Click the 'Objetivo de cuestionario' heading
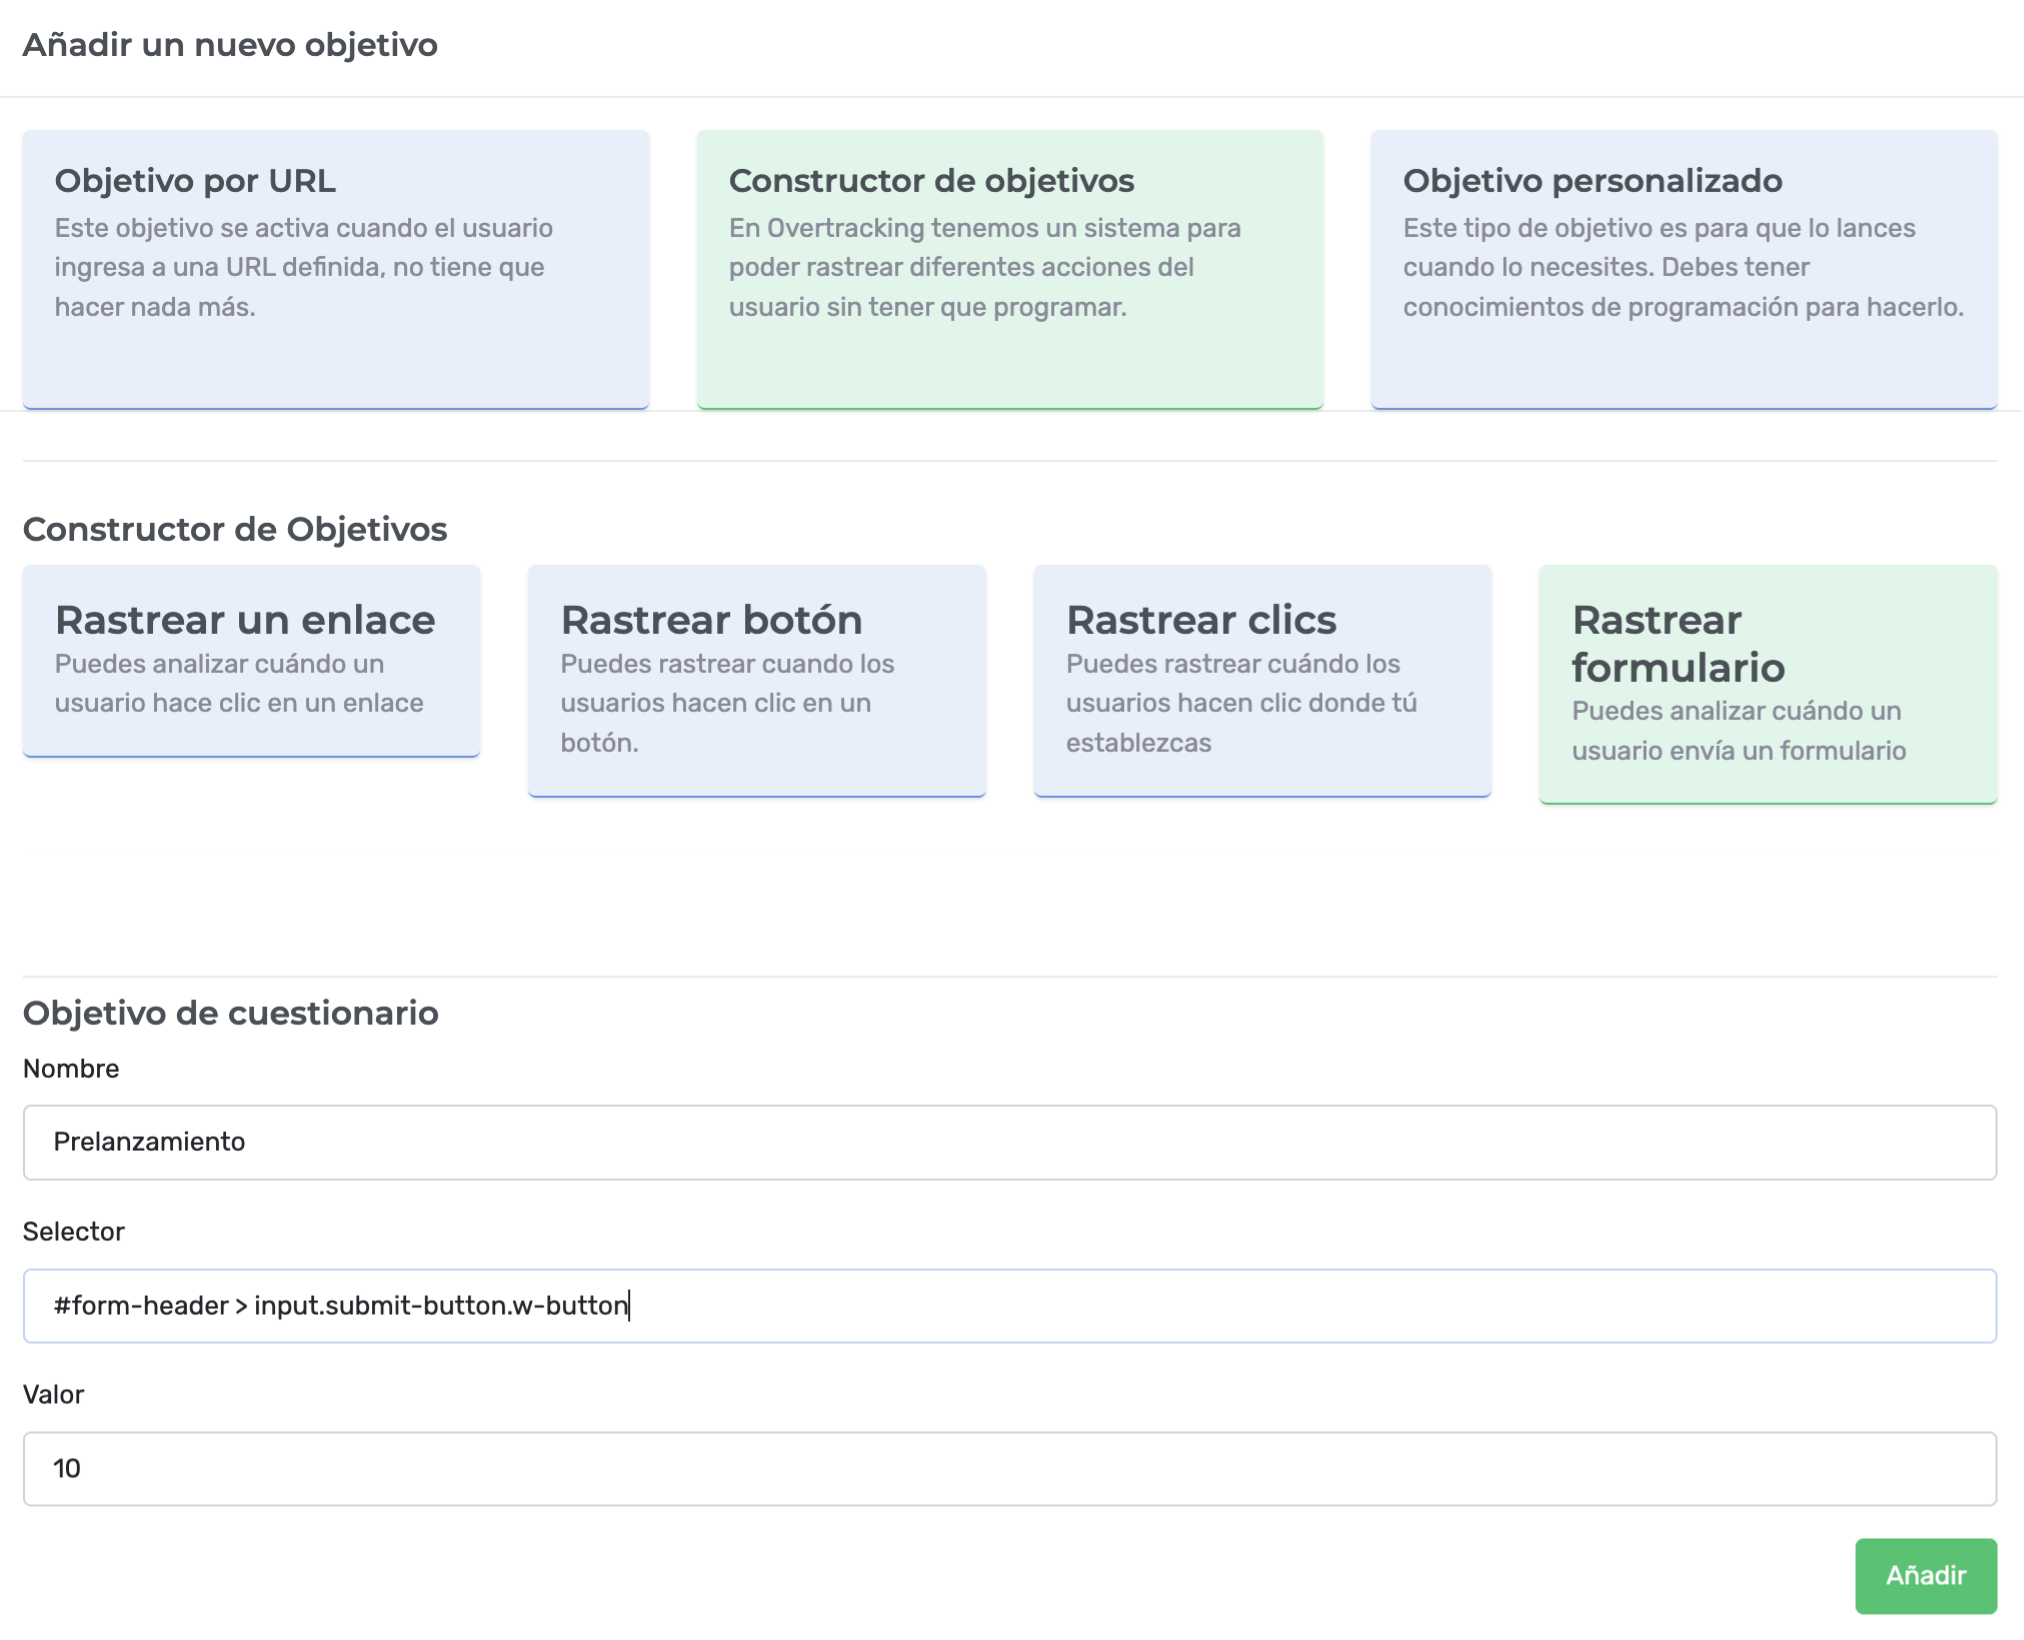This screenshot has height=1640, width=2024. (231, 1013)
